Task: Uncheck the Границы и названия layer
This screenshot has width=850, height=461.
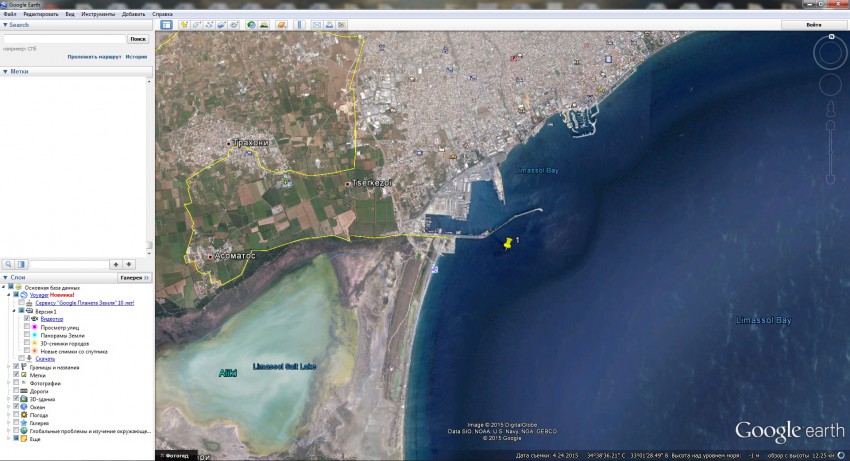Action: [16, 367]
